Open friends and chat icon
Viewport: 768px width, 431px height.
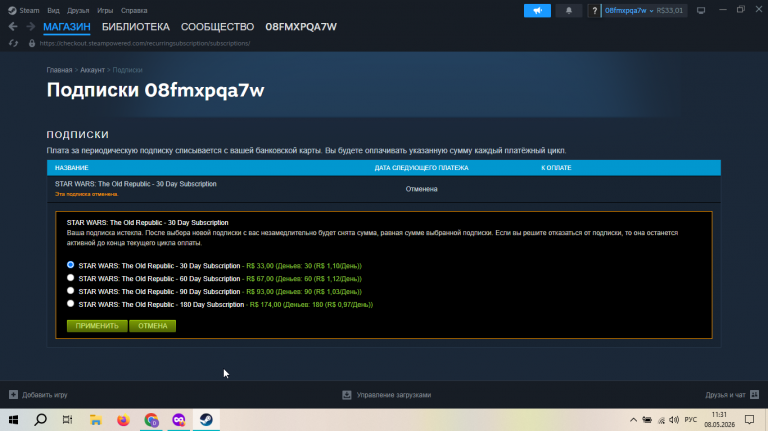(x=754, y=394)
